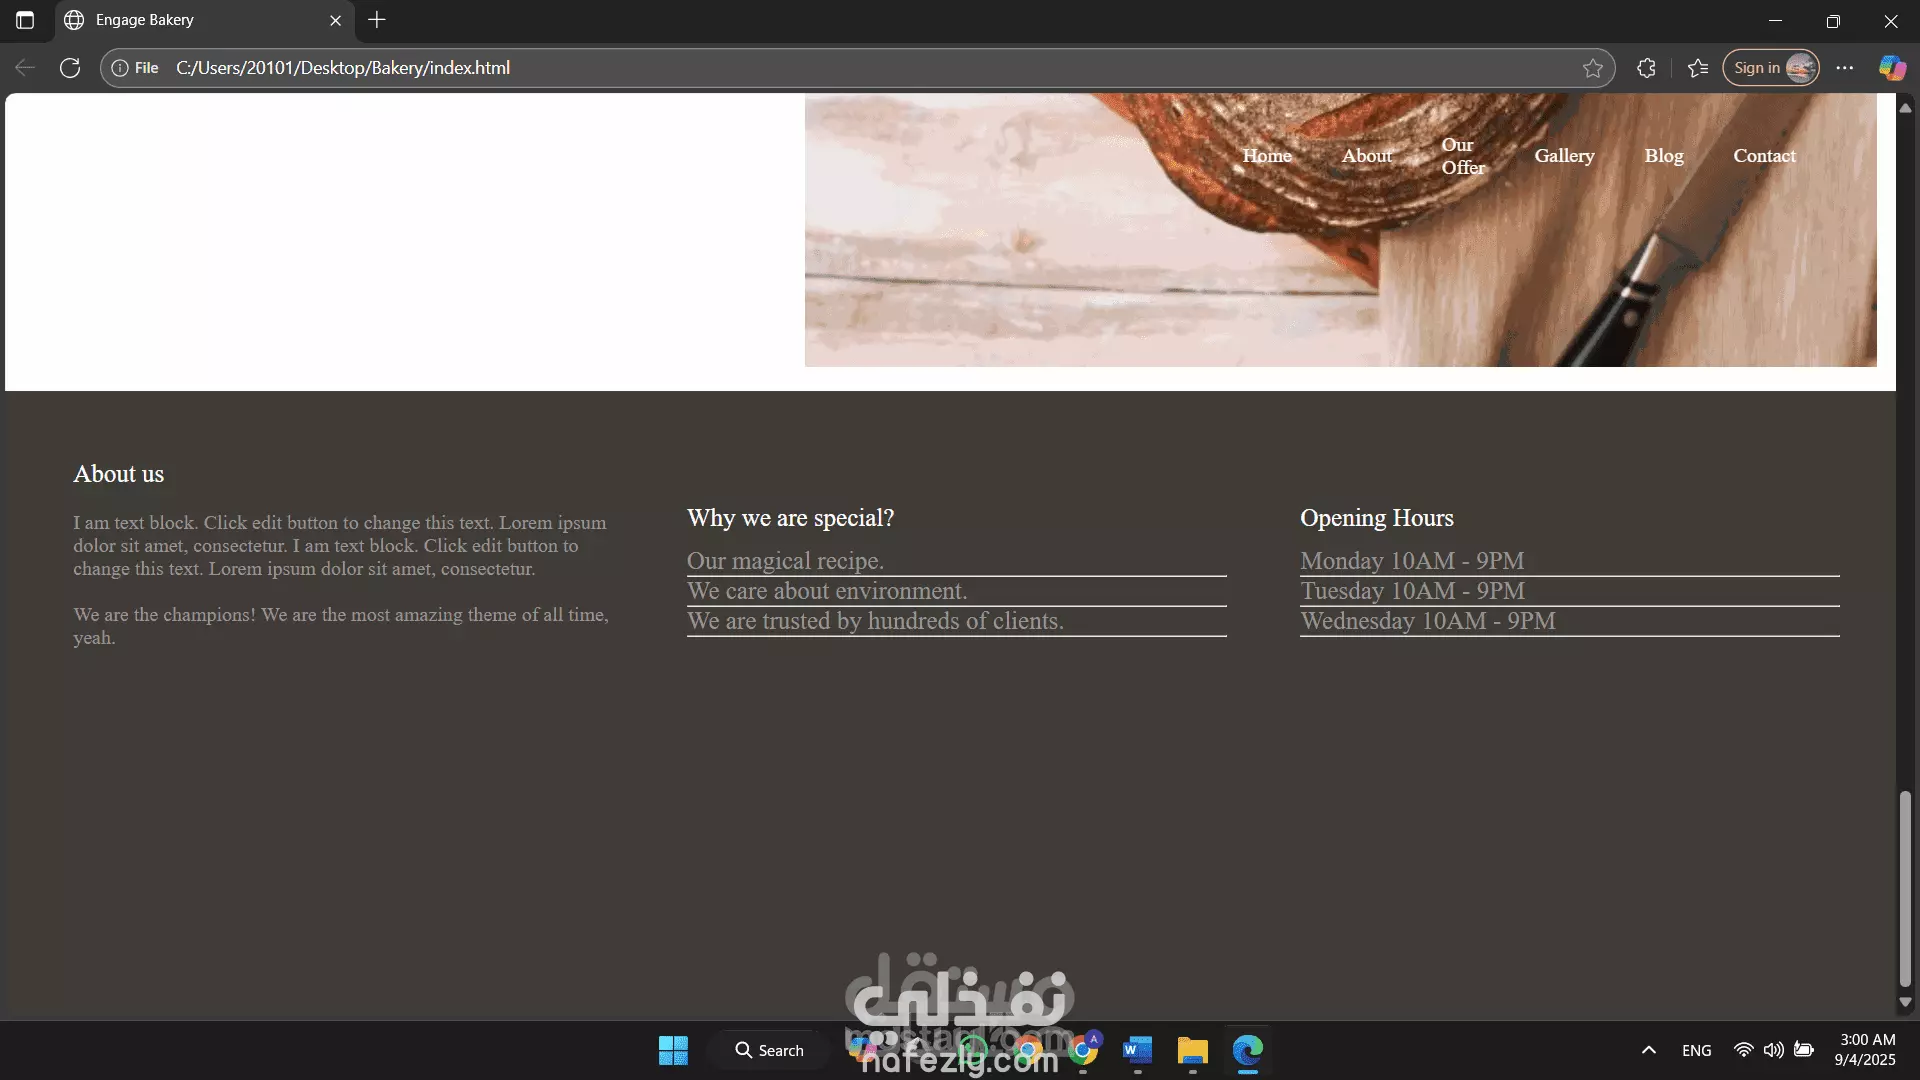The image size is (1920, 1080).
Task: Click the Sign in profile button
Action: (x=1771, y=68)
